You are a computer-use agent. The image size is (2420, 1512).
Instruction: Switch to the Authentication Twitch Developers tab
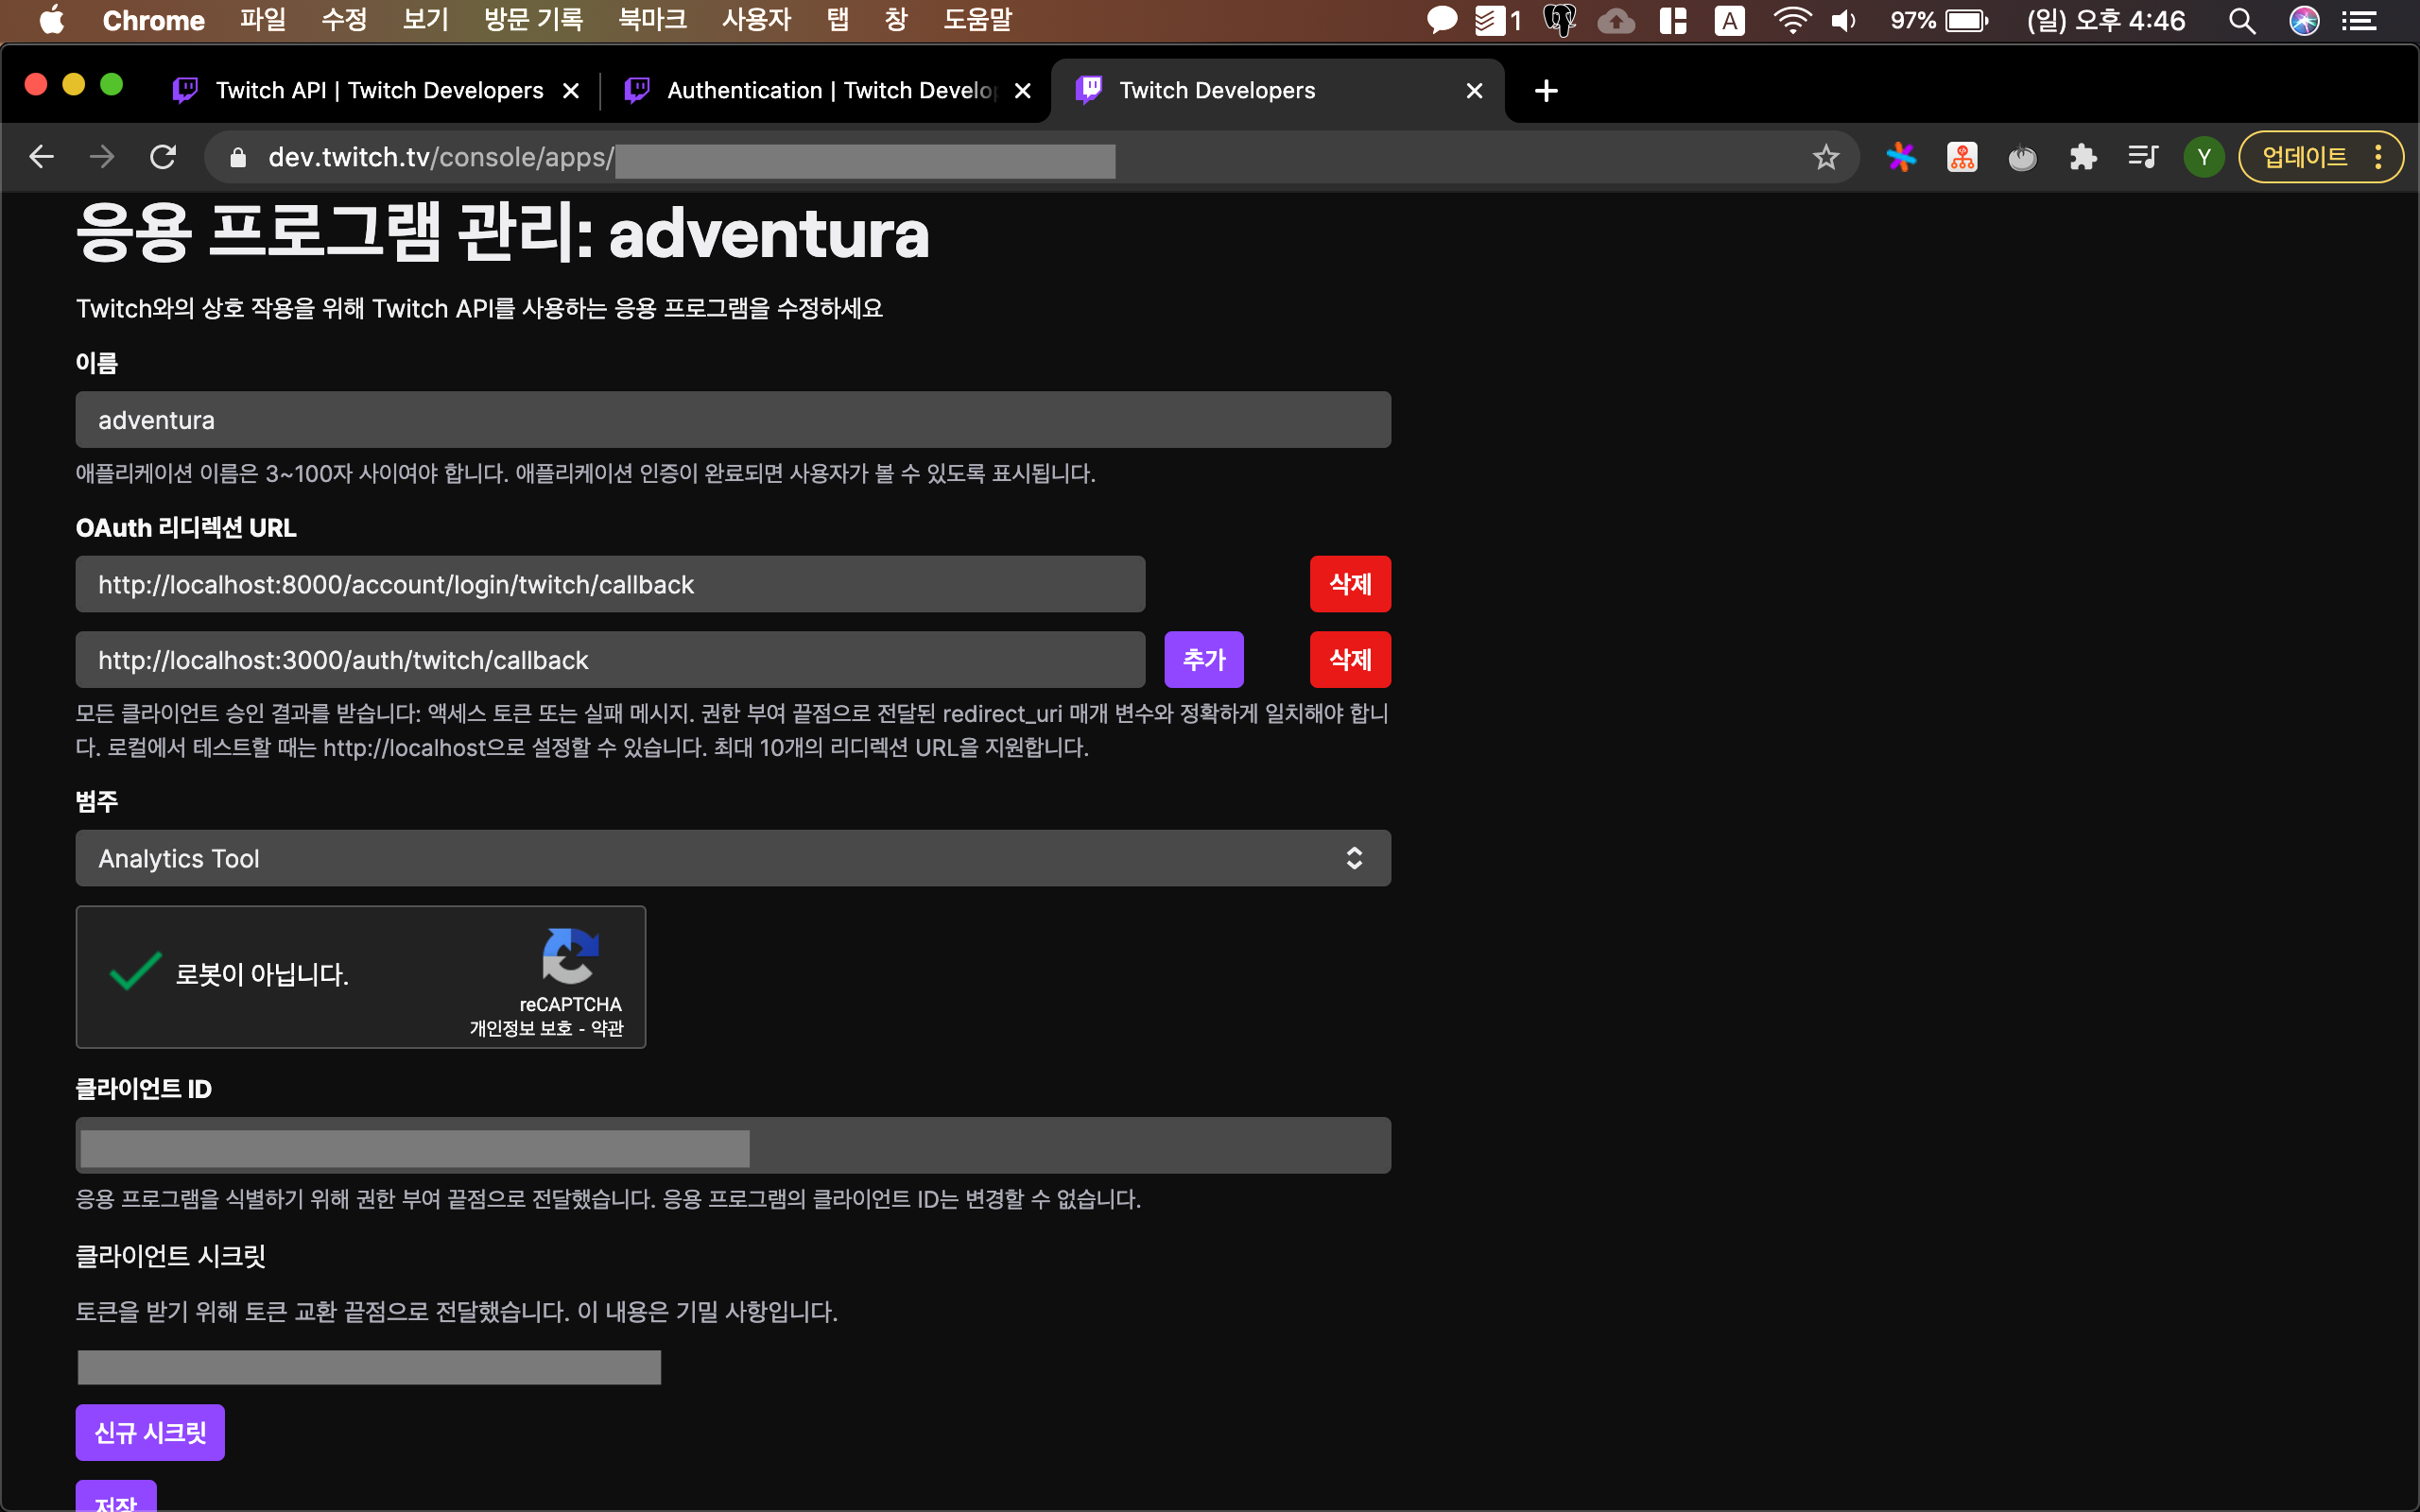(x=830, y=91)
